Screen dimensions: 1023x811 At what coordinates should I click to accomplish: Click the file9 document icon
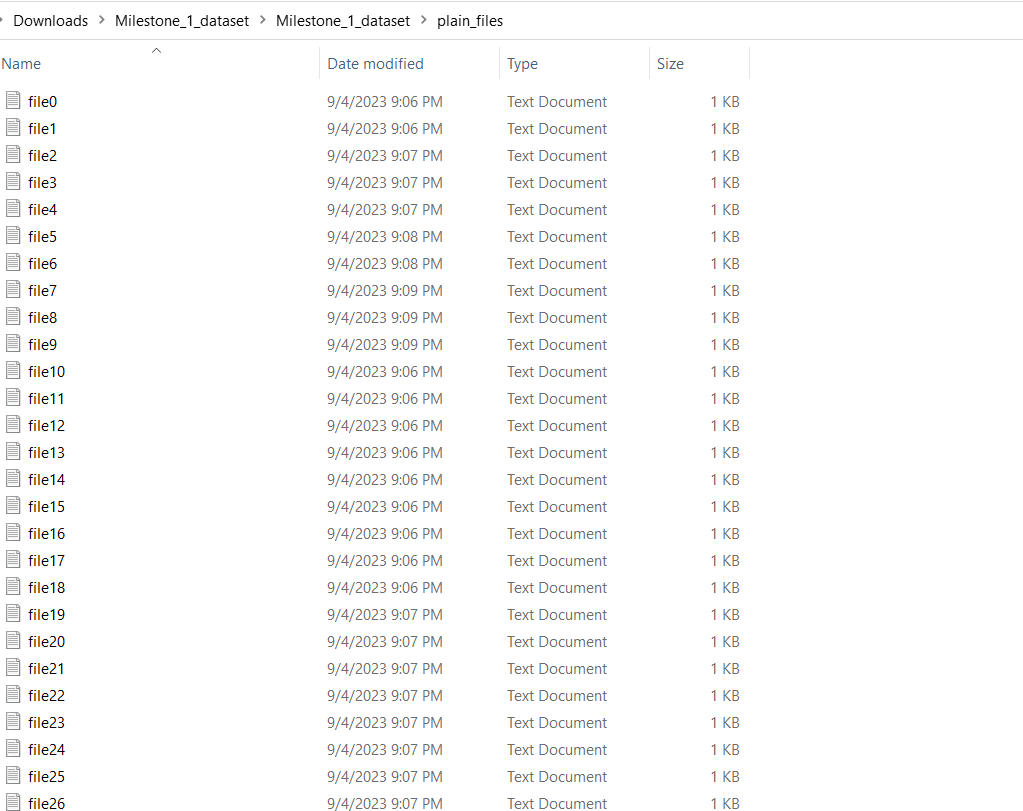[x=11, y=344]
